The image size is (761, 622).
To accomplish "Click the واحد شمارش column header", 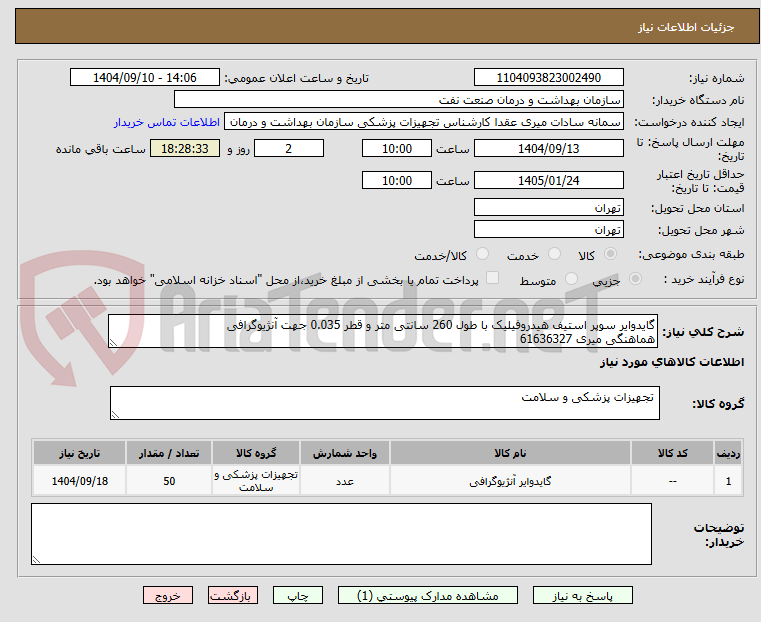I will [x=345, y=453].
